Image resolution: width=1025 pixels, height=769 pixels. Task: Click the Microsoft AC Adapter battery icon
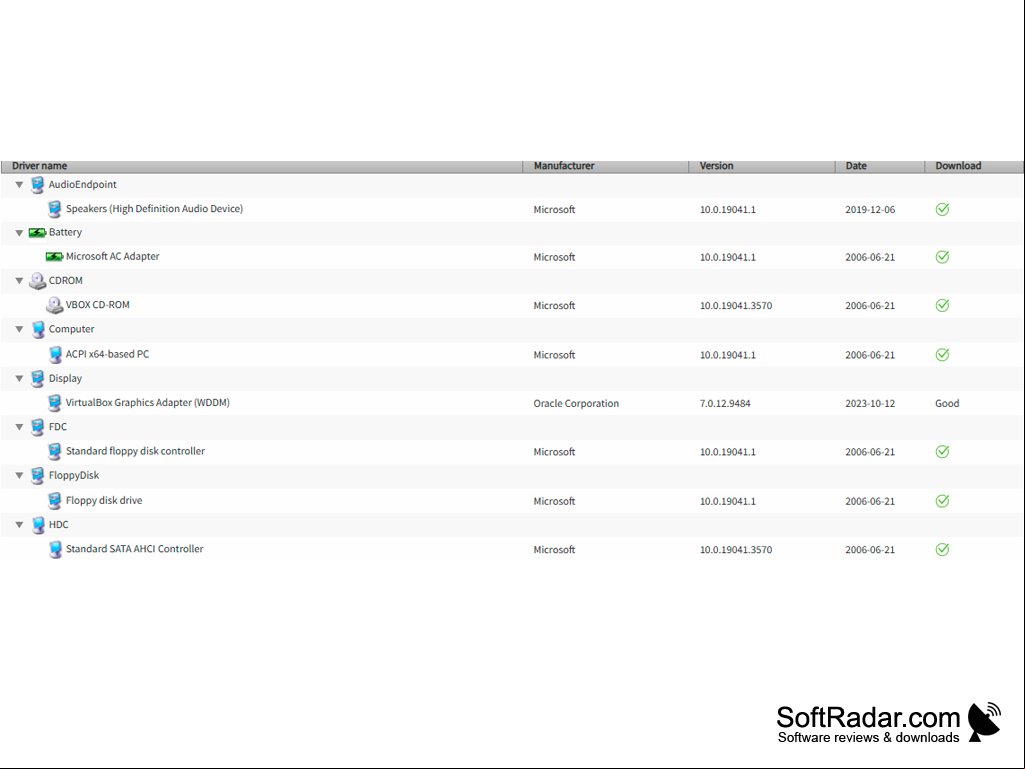(x=54, y=257)
